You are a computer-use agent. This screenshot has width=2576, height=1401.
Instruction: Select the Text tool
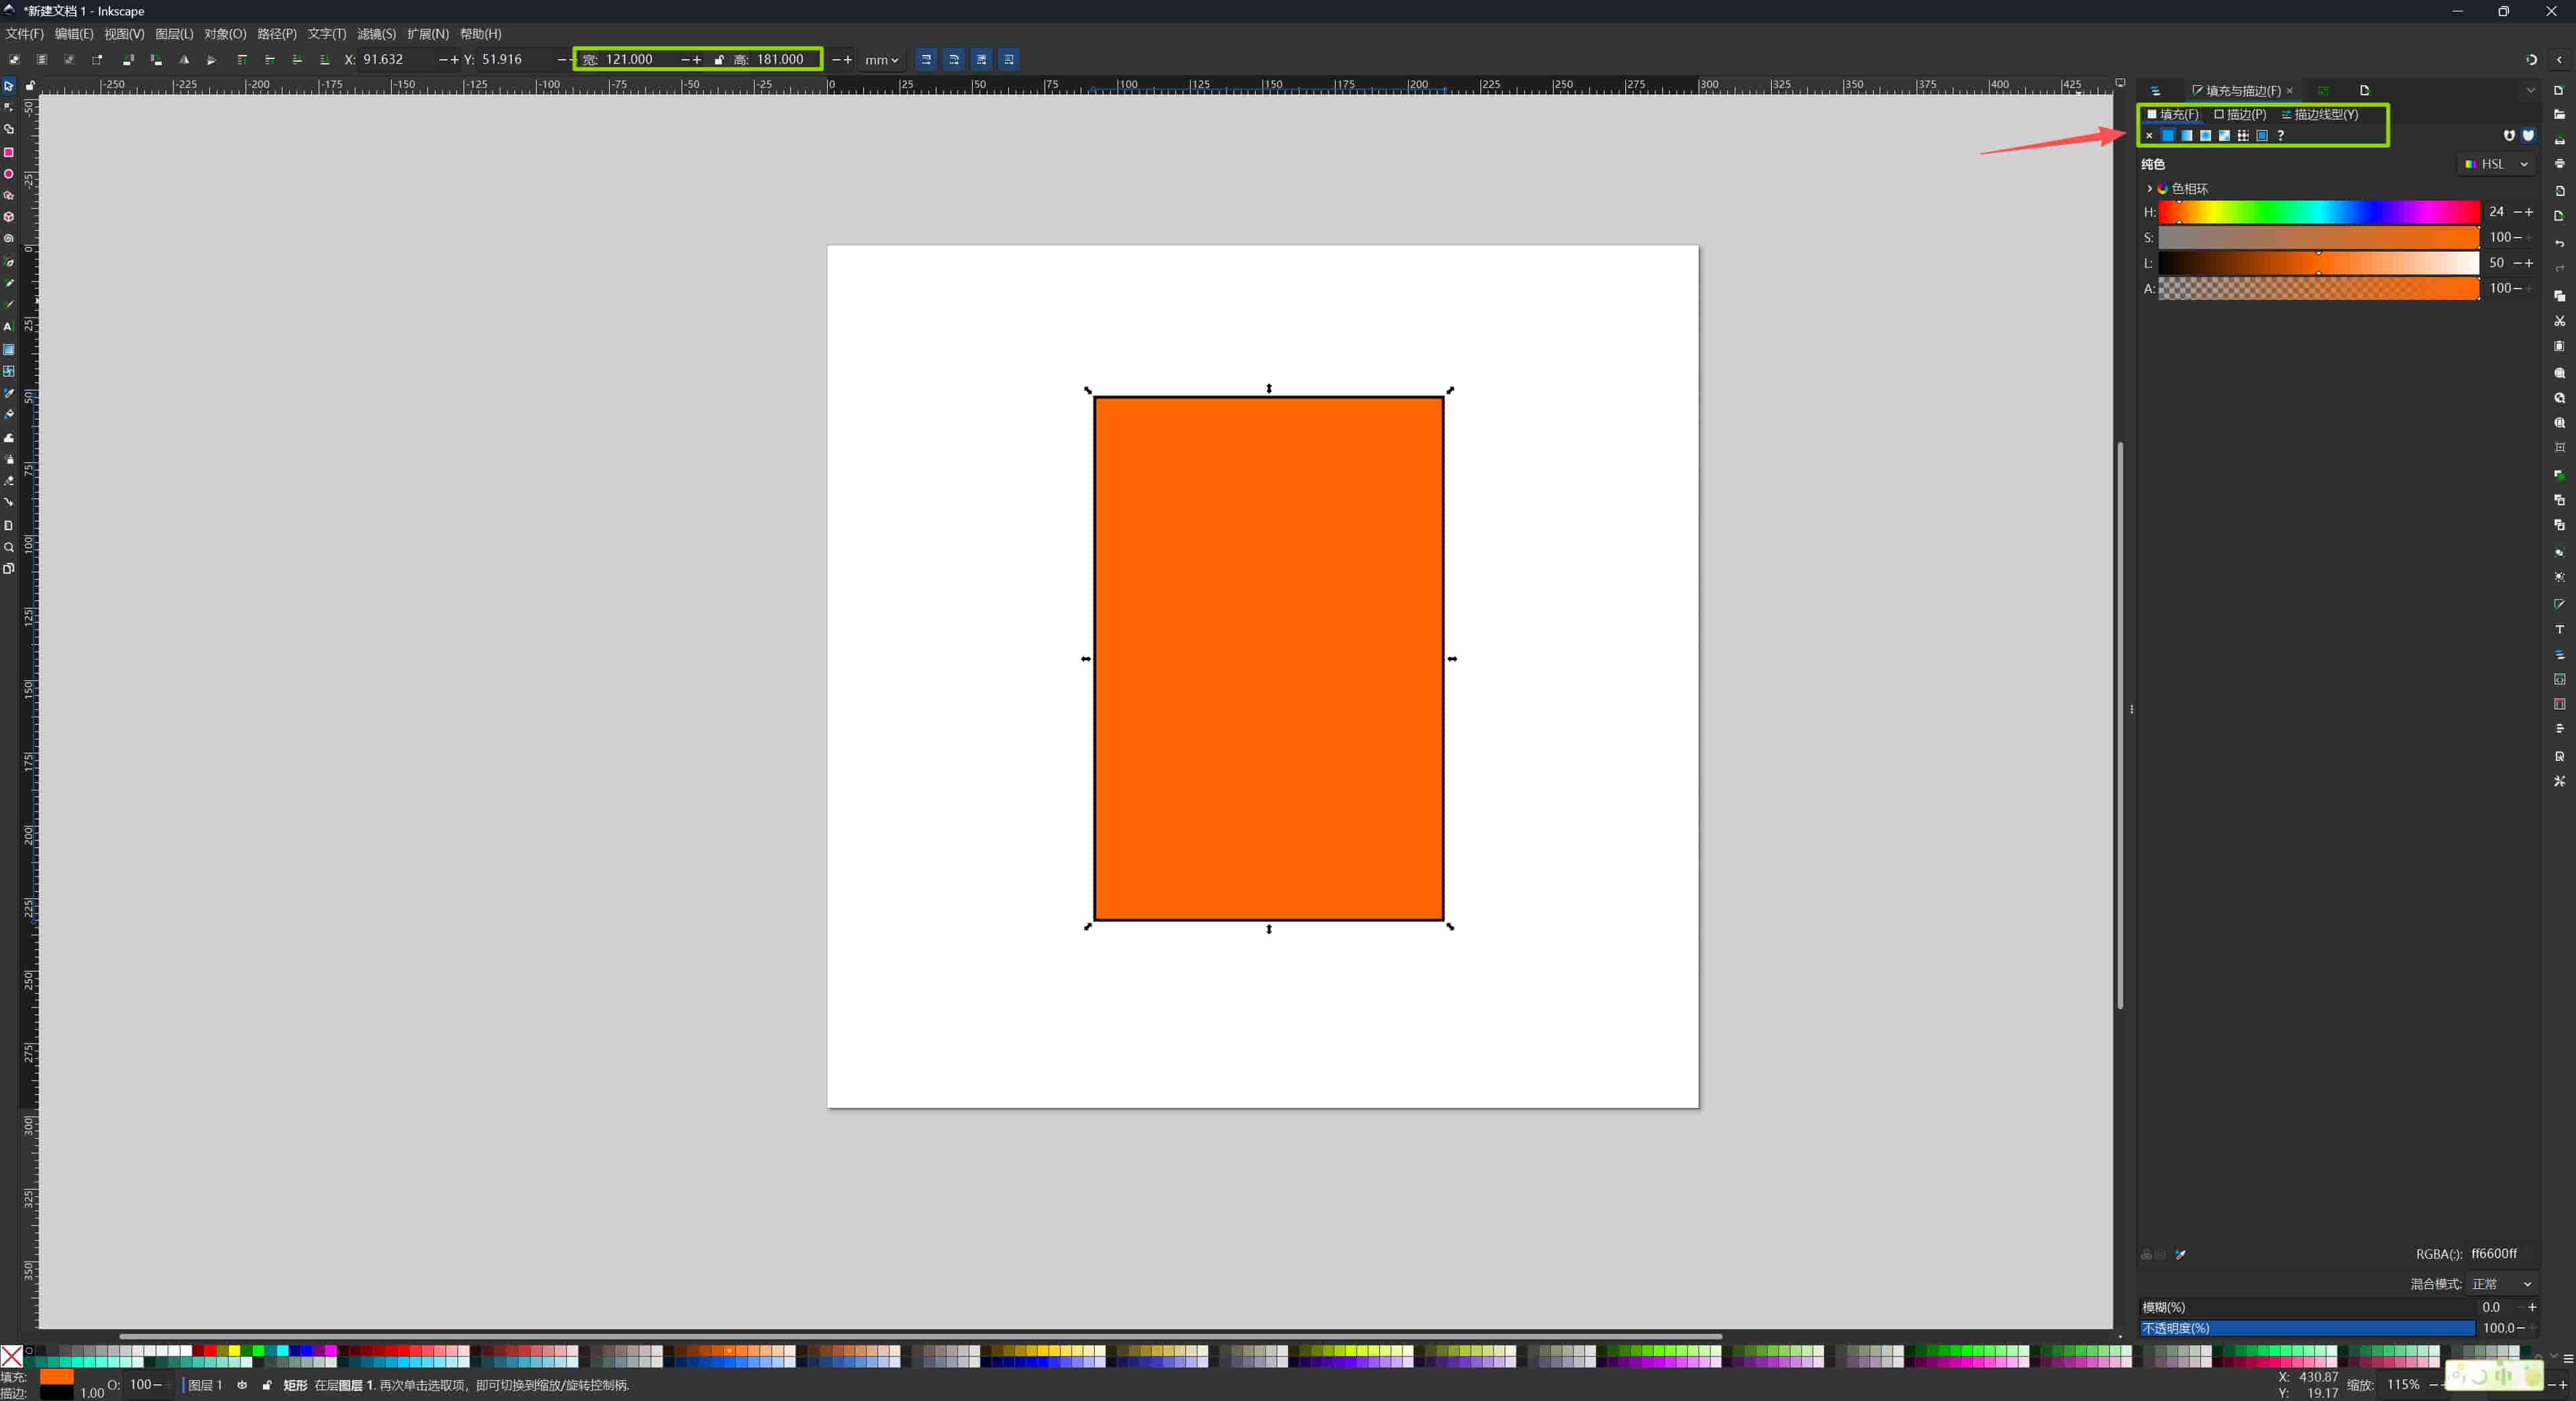tap(8, 327)
